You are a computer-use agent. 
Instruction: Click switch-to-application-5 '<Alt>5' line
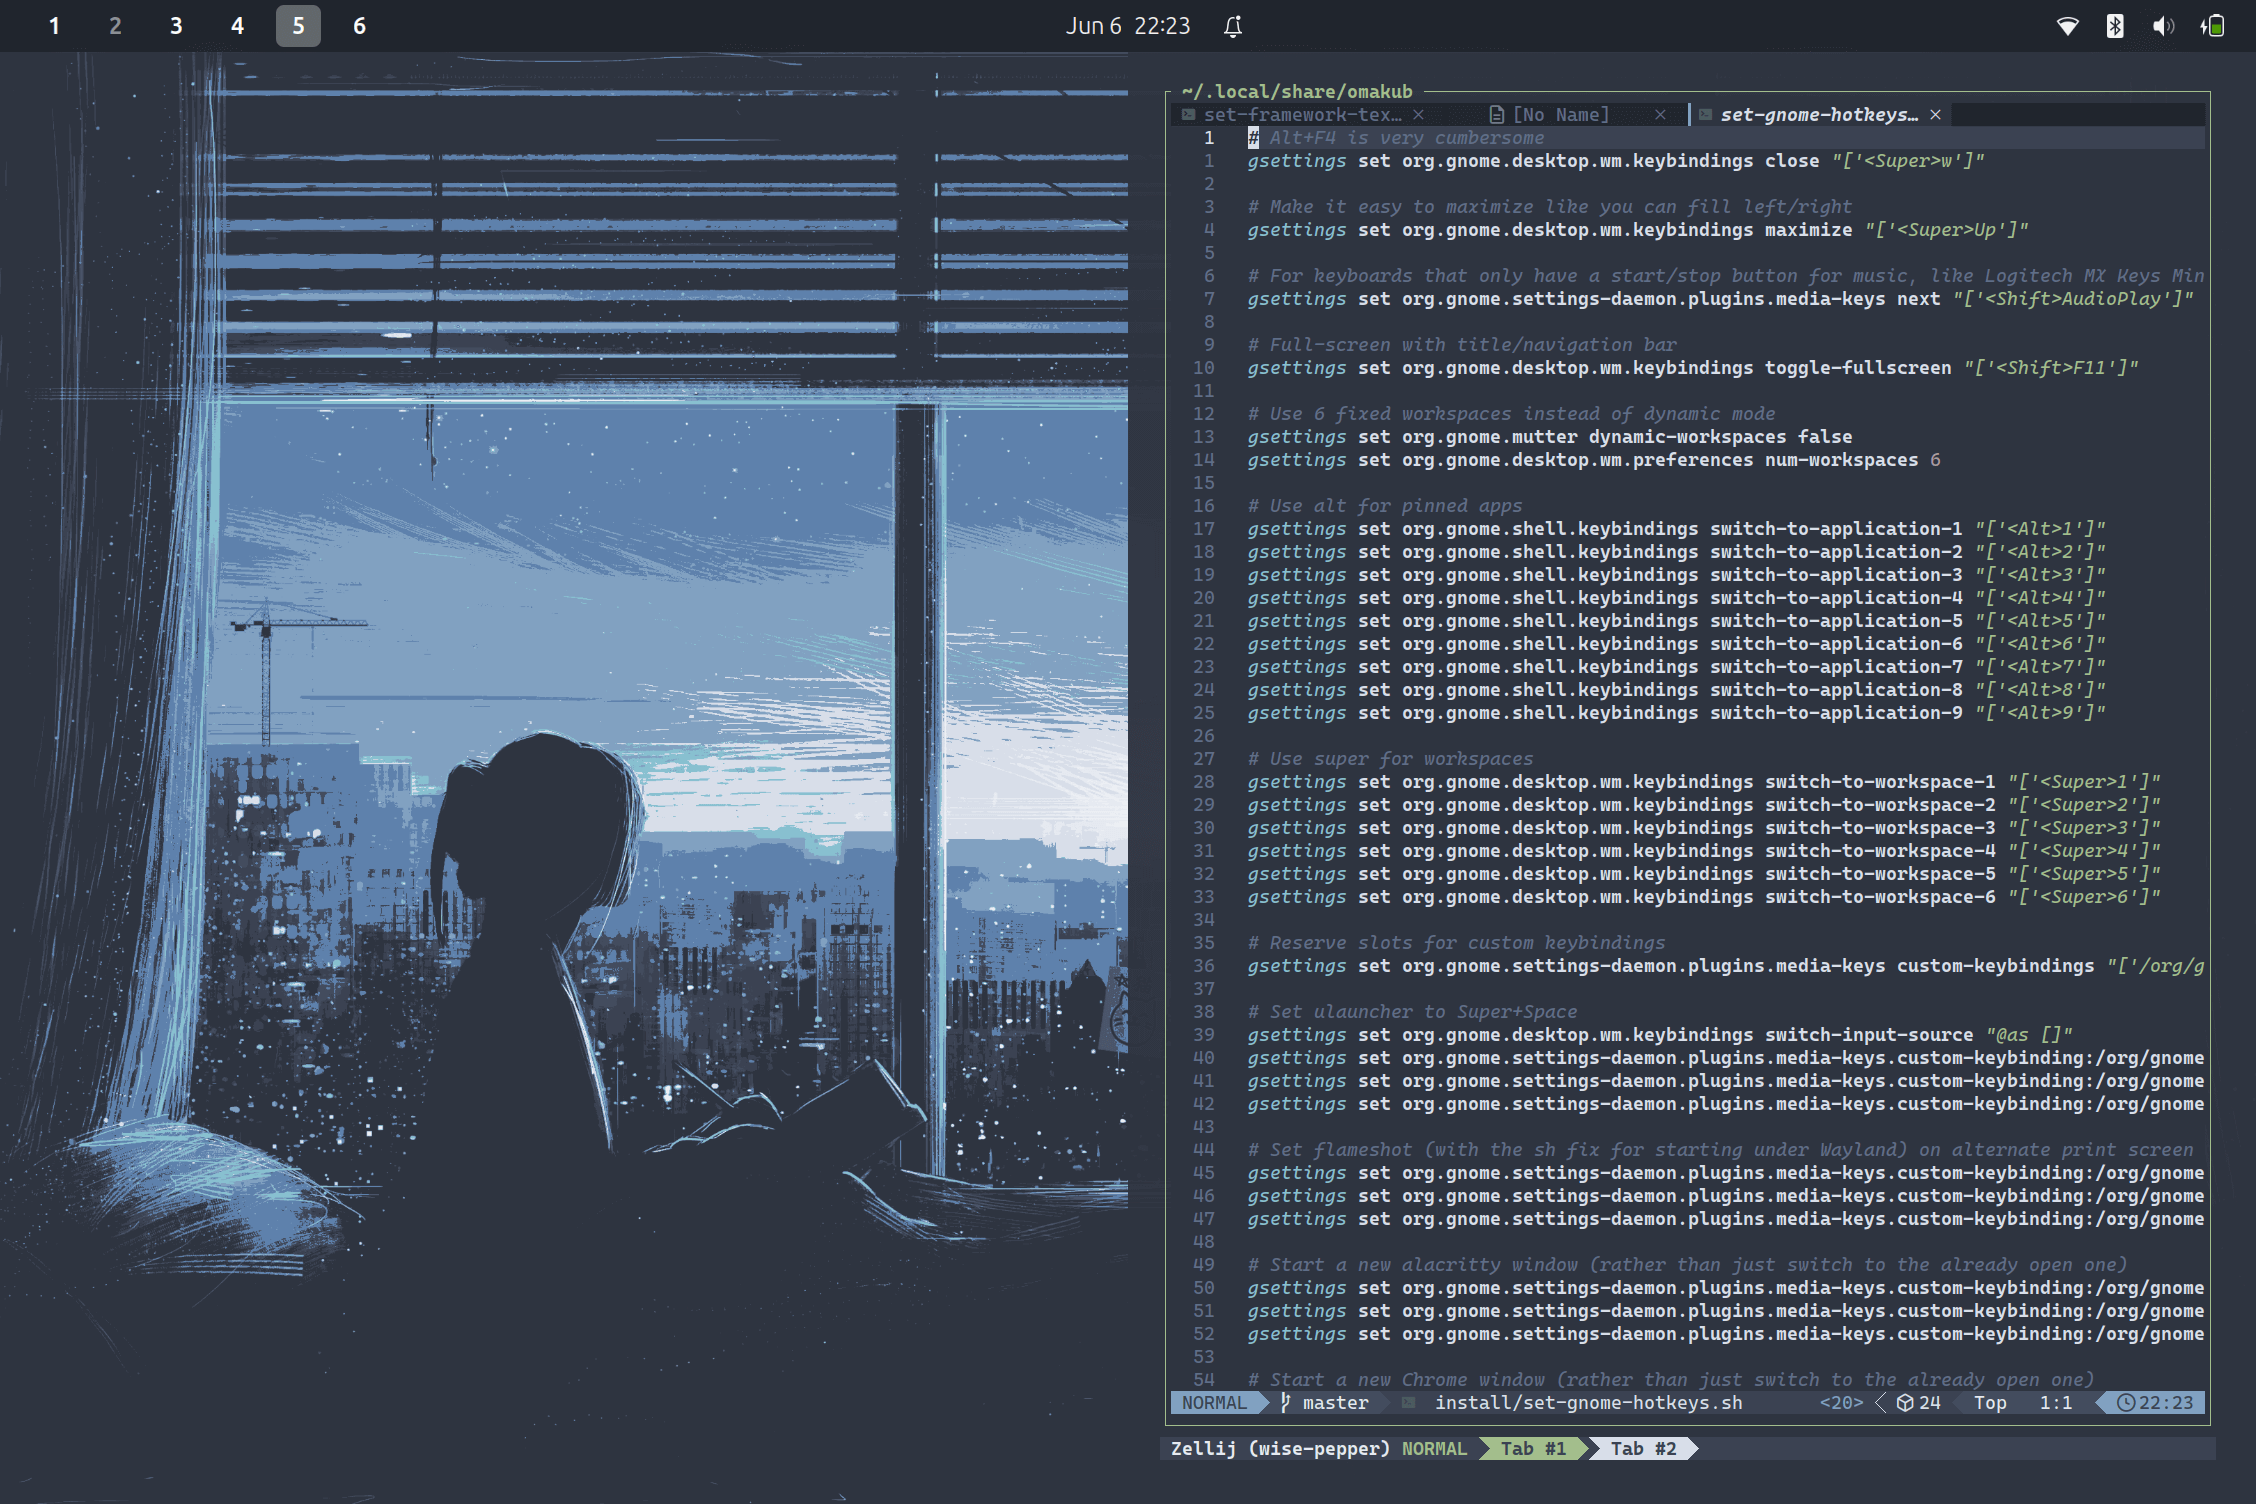coord(1677,621)
